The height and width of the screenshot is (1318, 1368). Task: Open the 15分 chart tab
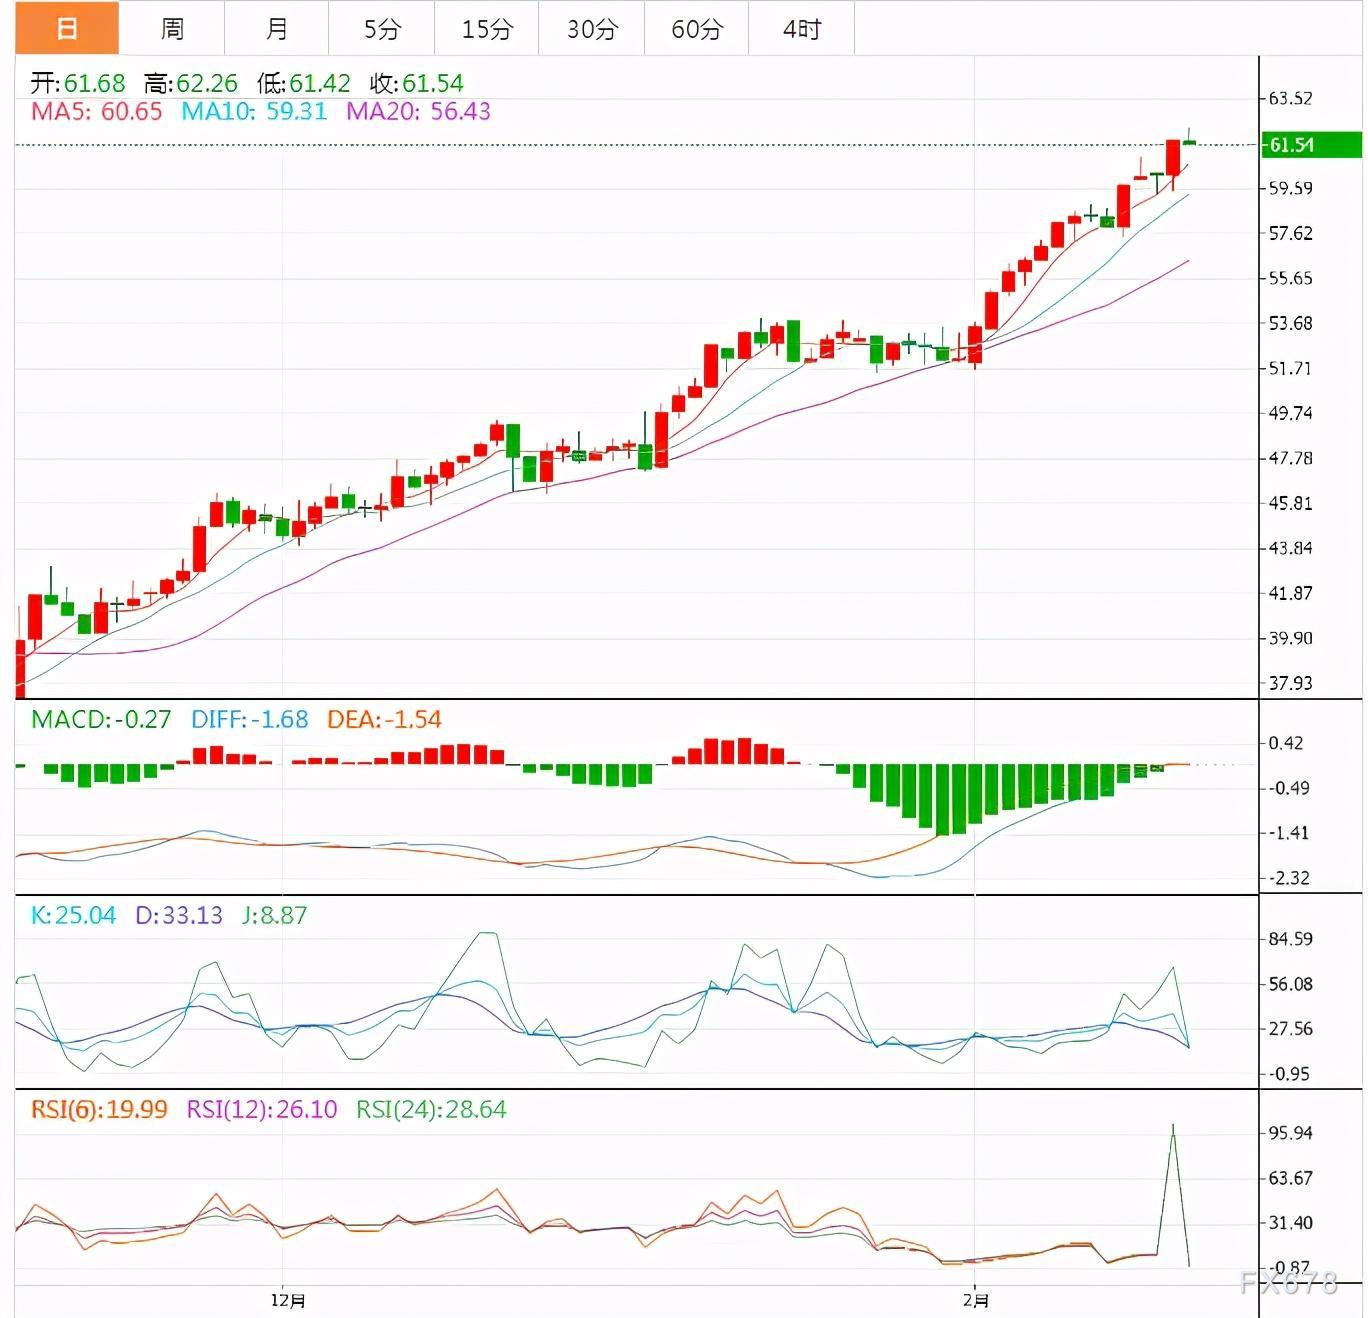point(487,28)
